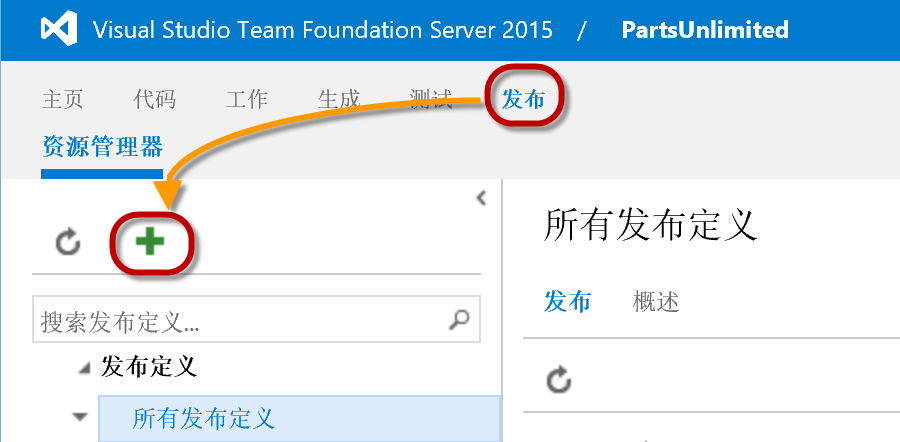The image size is (900, 442).
Task: Focus the 搜索发布定义 search box
Action: pyautogui.click(x=256, y=319)
